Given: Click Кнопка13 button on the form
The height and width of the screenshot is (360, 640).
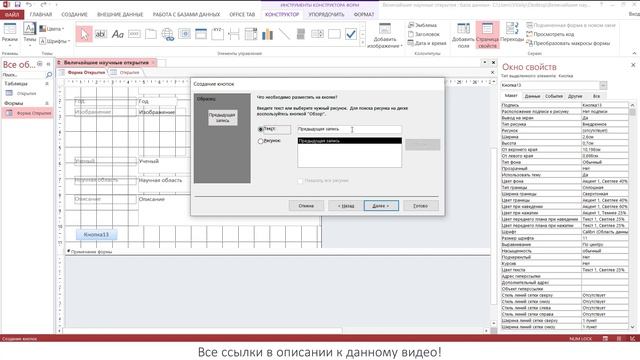Looking at the screenshot, I should [x=96, y=235].
